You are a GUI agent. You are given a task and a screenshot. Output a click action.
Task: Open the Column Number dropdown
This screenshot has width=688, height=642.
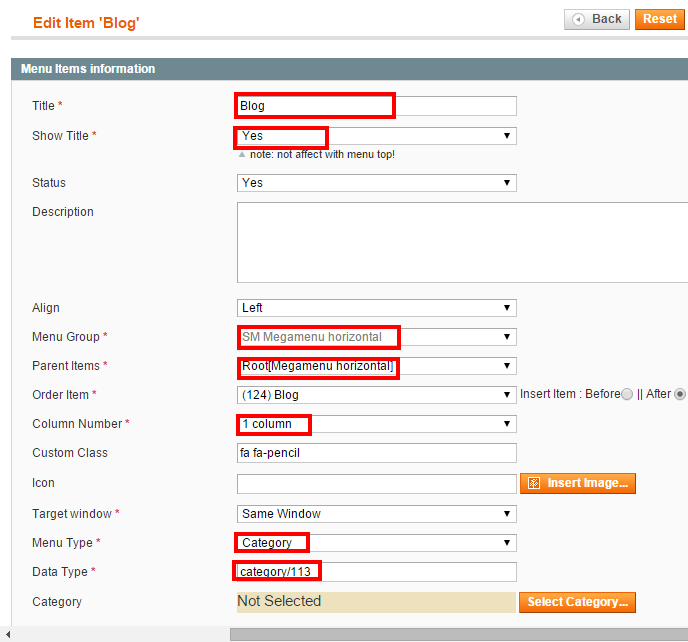point(376,424)
